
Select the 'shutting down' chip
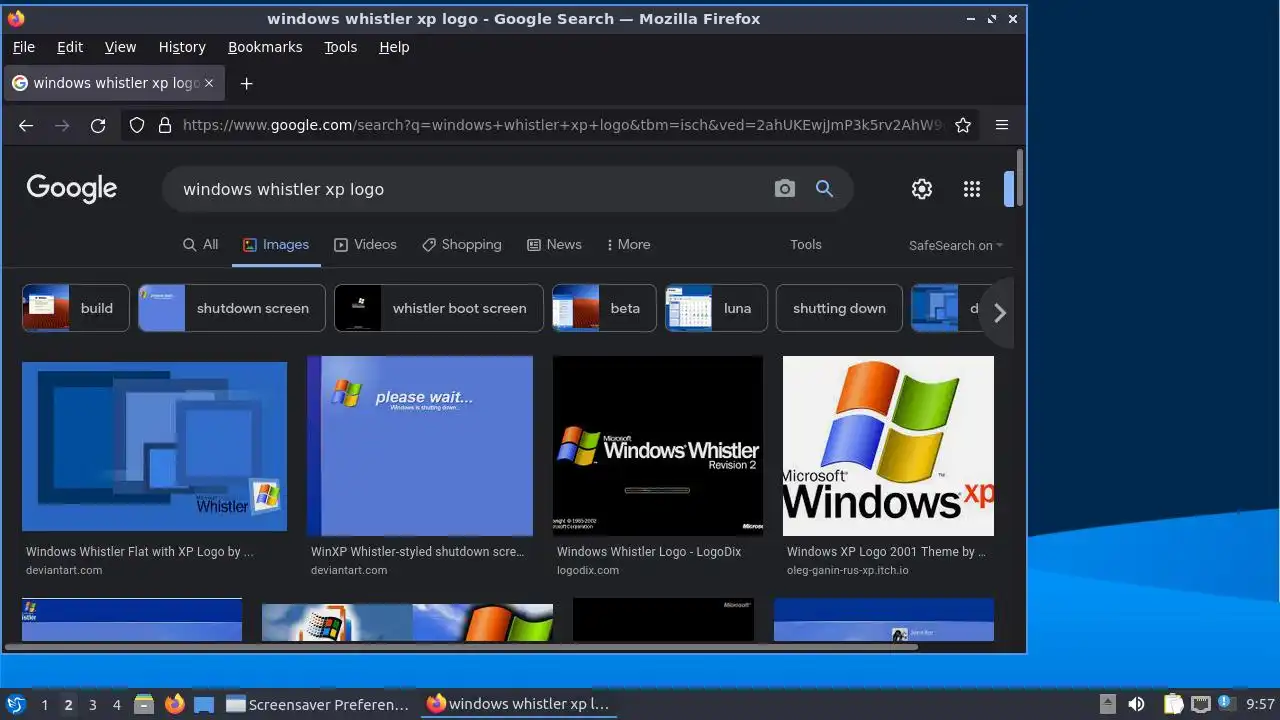point(839,308)
